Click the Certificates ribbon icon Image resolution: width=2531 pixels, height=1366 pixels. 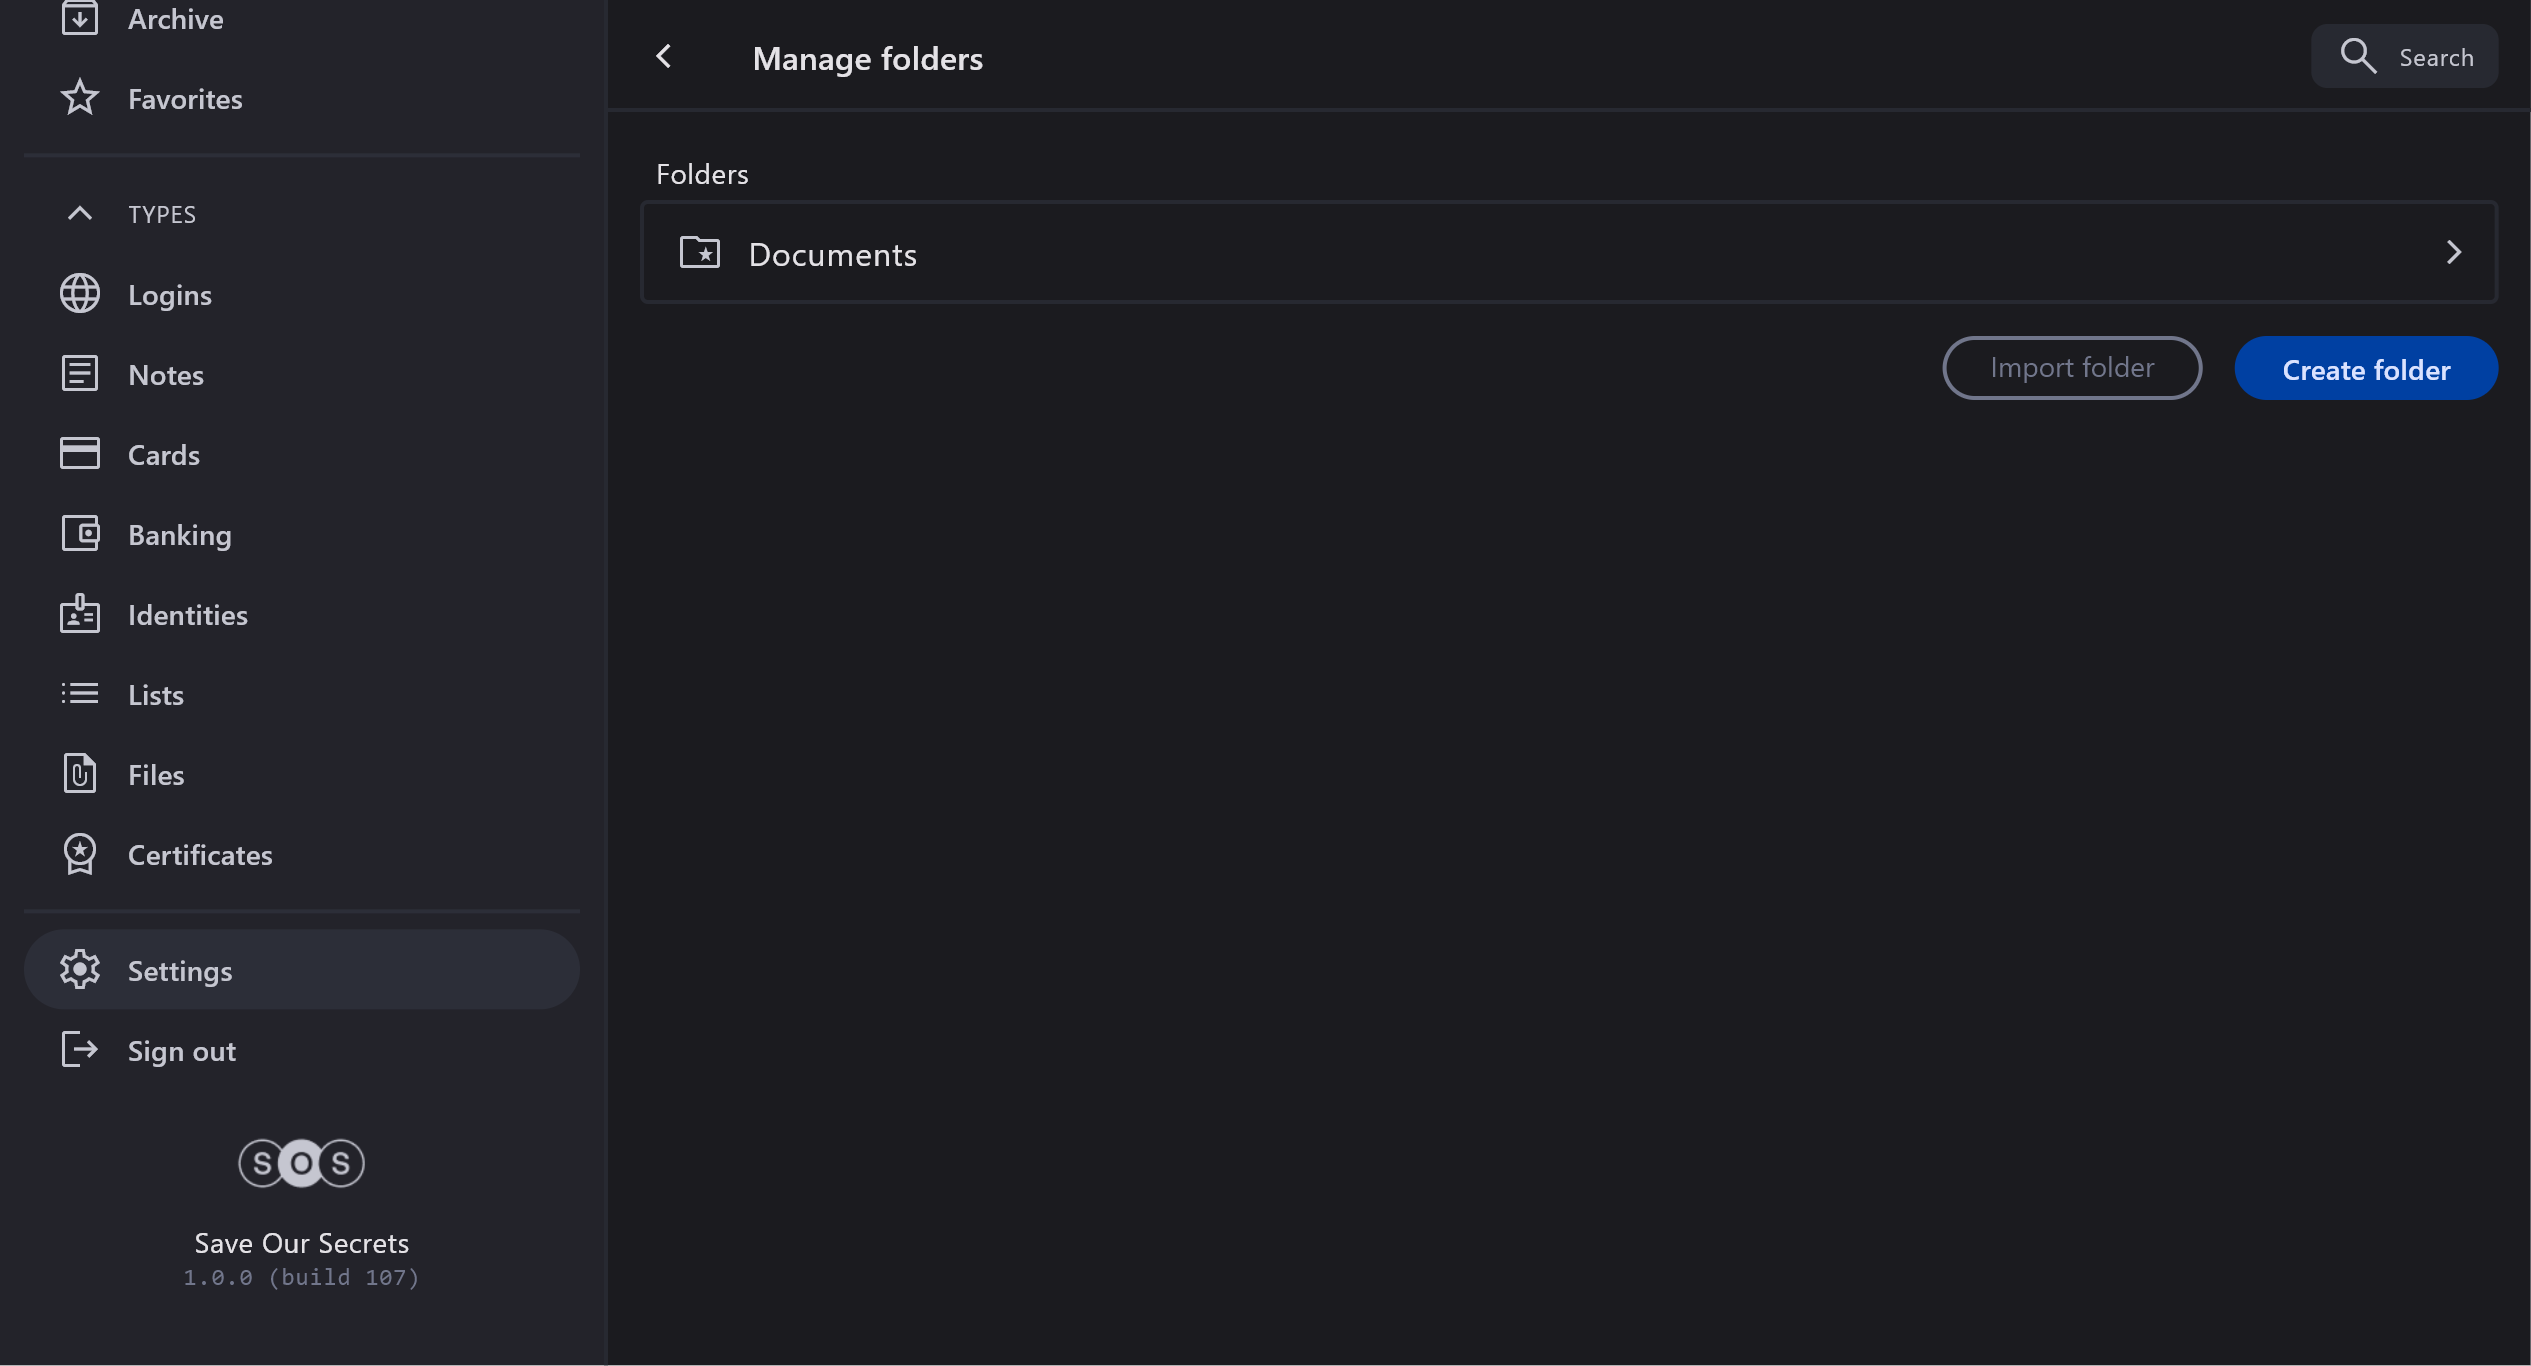point(80,854)
